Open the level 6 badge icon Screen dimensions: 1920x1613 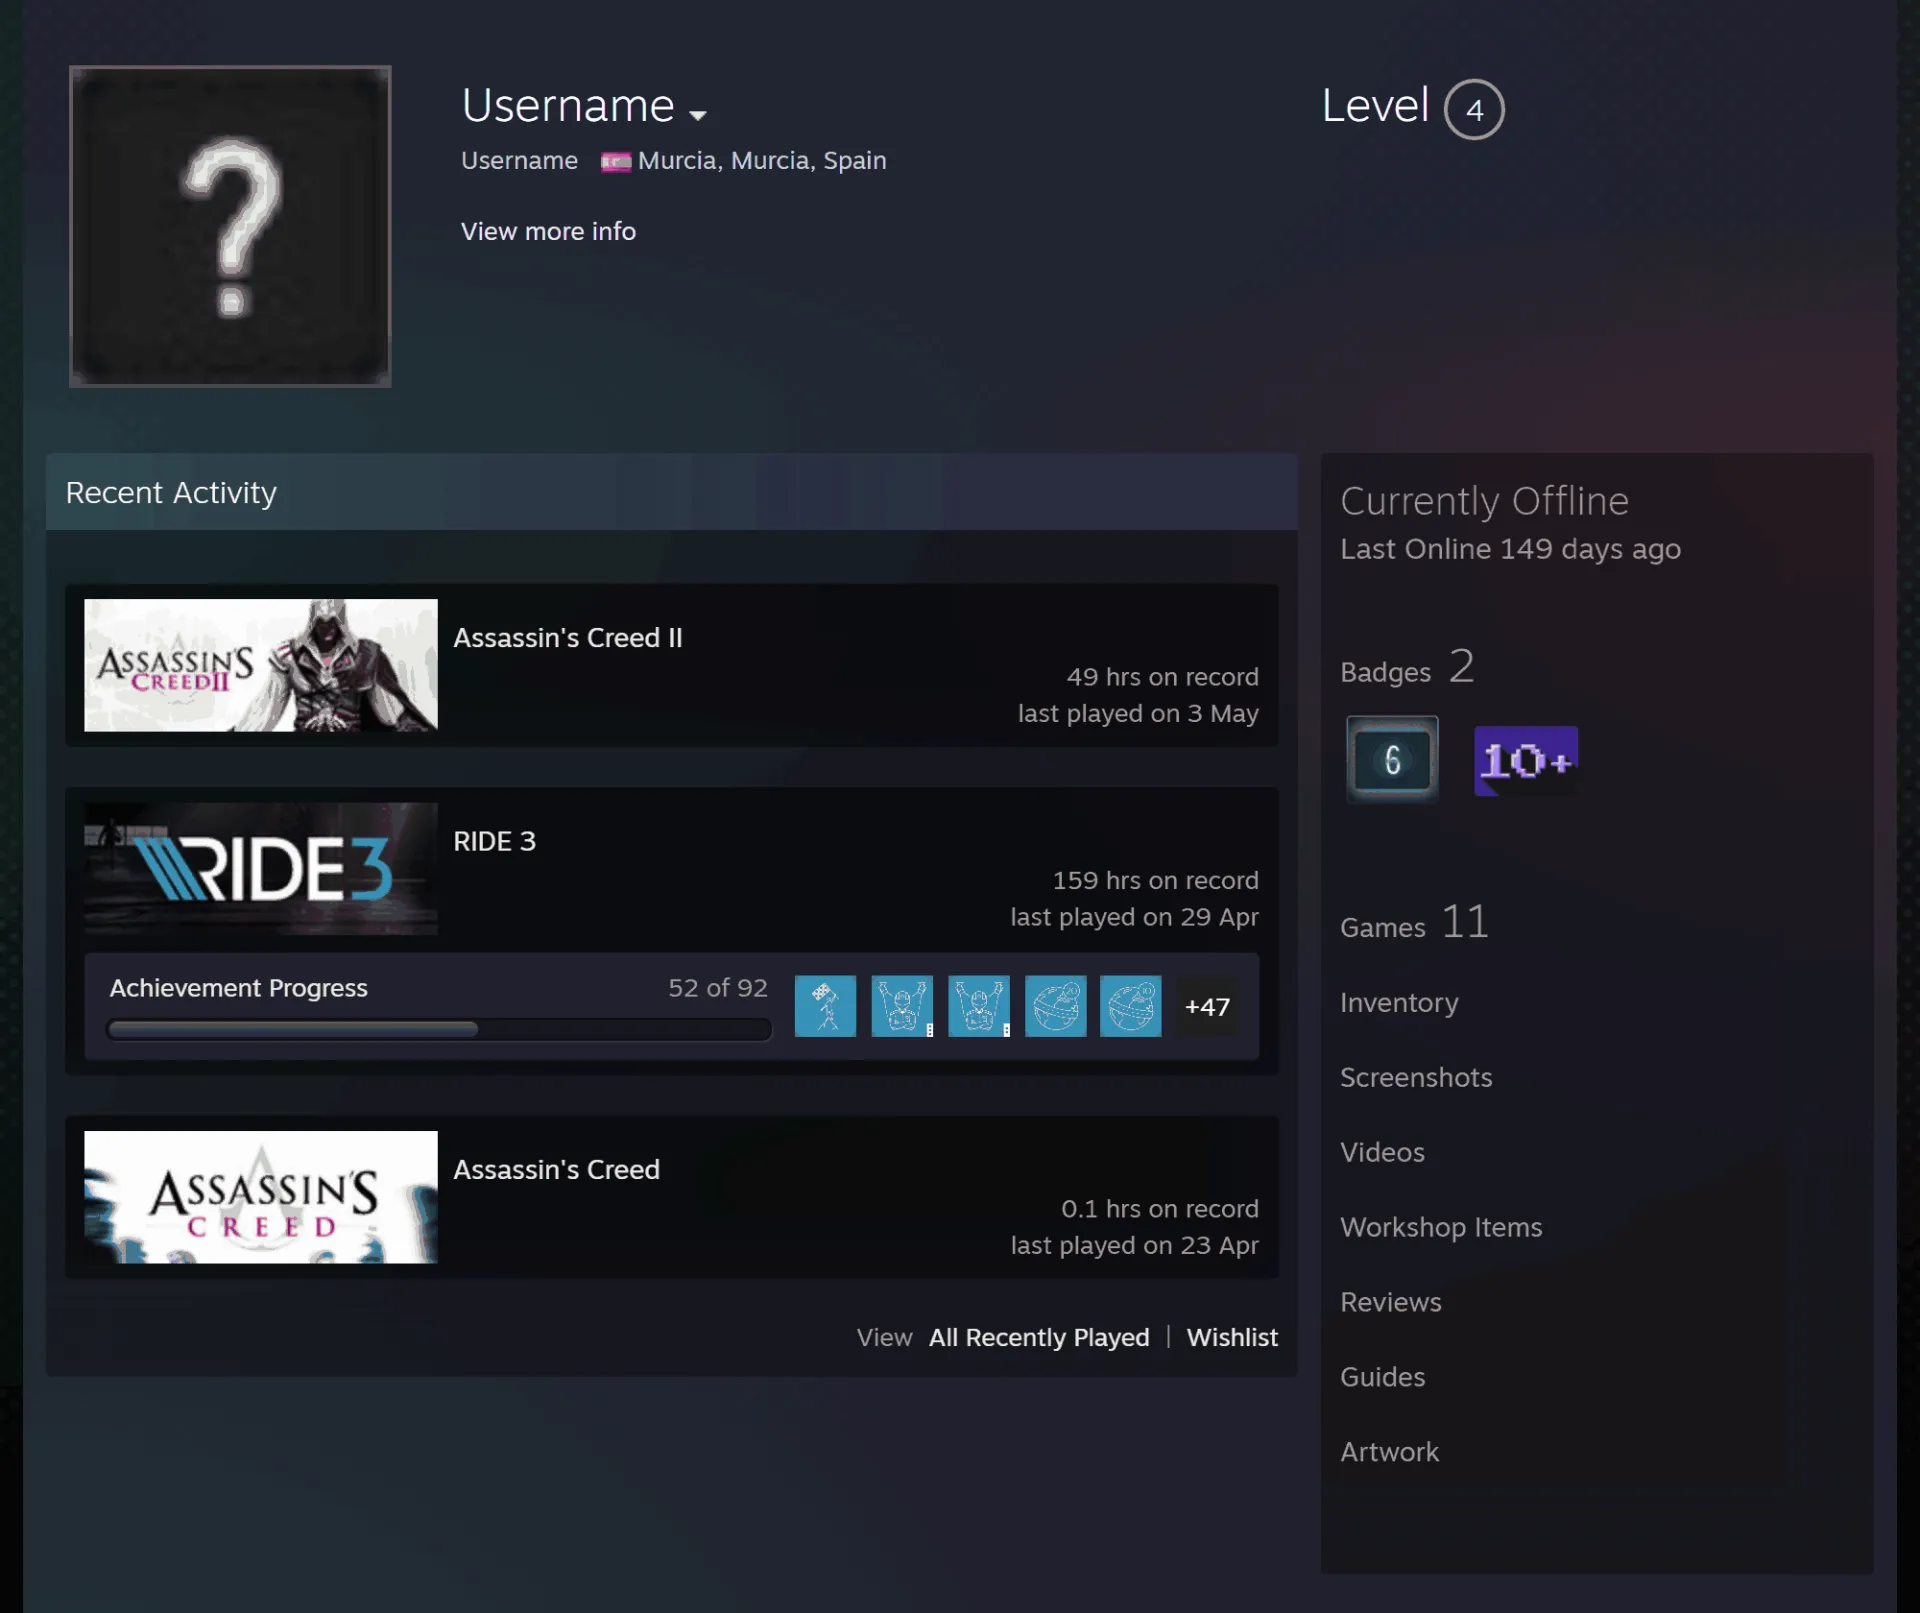pos(1392,760)
